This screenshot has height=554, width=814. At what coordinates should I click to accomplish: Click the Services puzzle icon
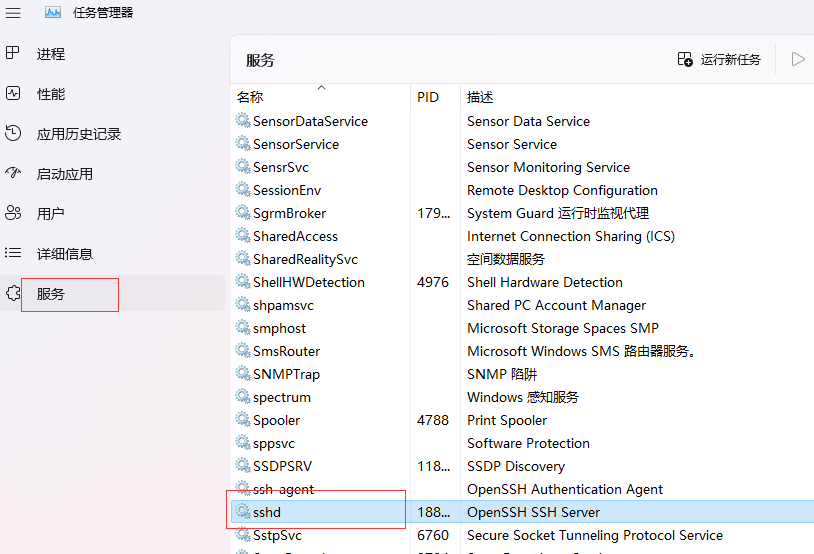click(x=13, y=294)
